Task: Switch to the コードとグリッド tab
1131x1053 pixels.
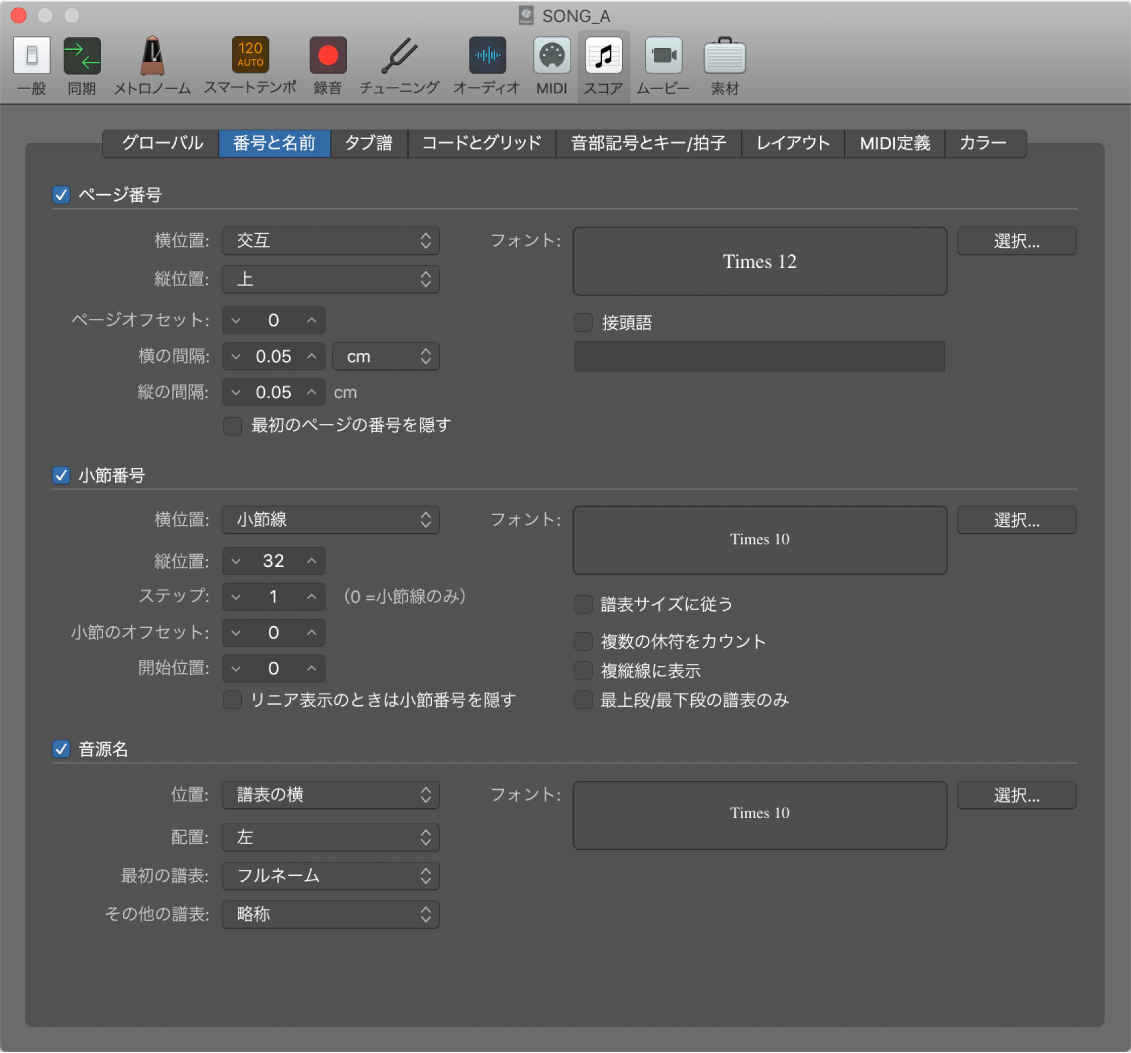Action: click(481, 143)
